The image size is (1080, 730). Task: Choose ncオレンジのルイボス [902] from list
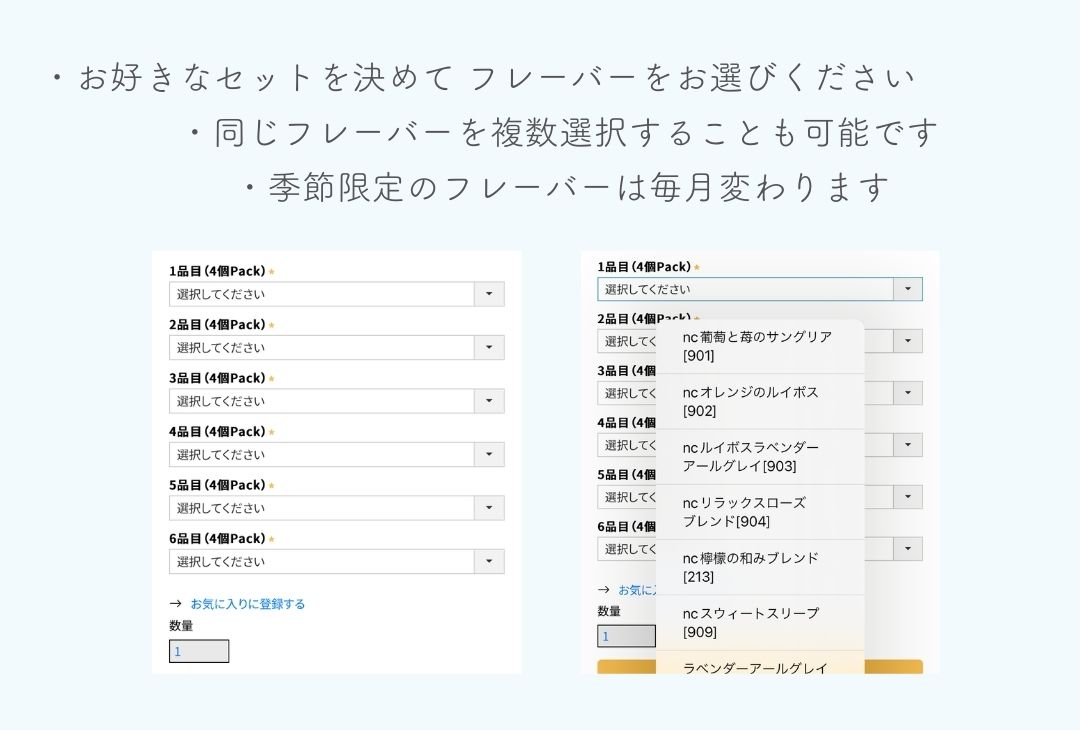tap(758, 401)
